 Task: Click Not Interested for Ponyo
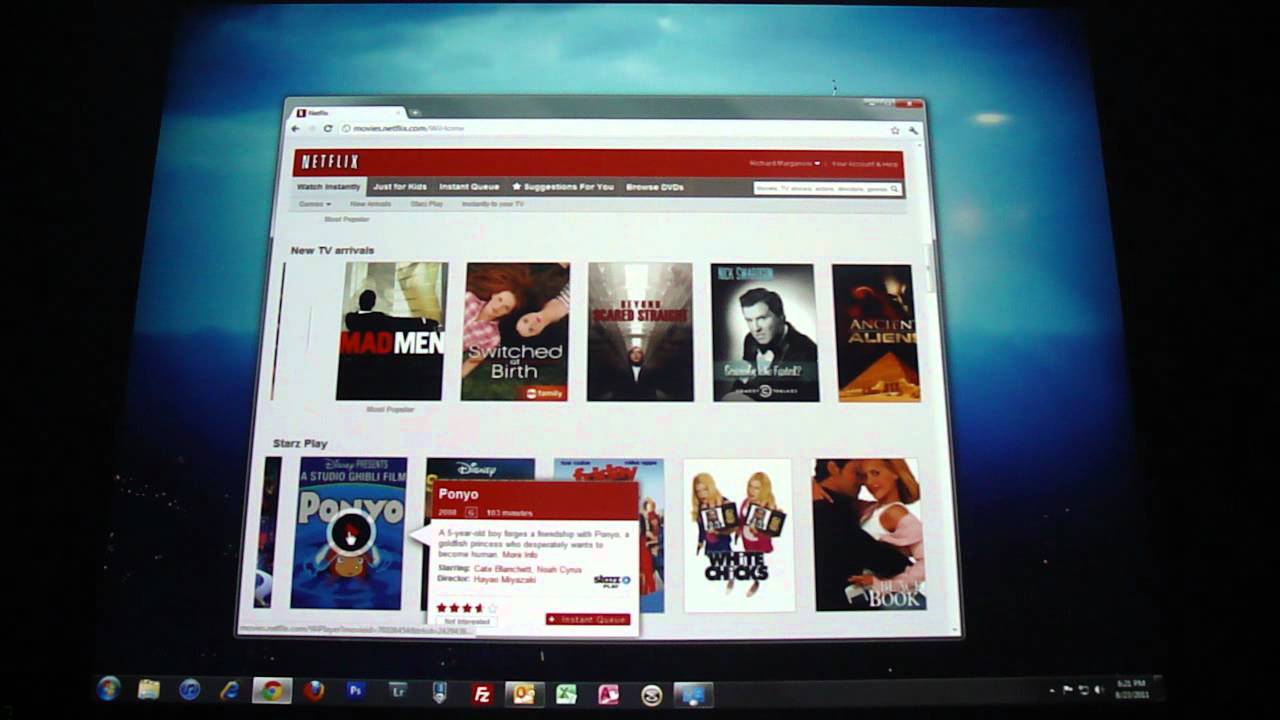[466, 621]
